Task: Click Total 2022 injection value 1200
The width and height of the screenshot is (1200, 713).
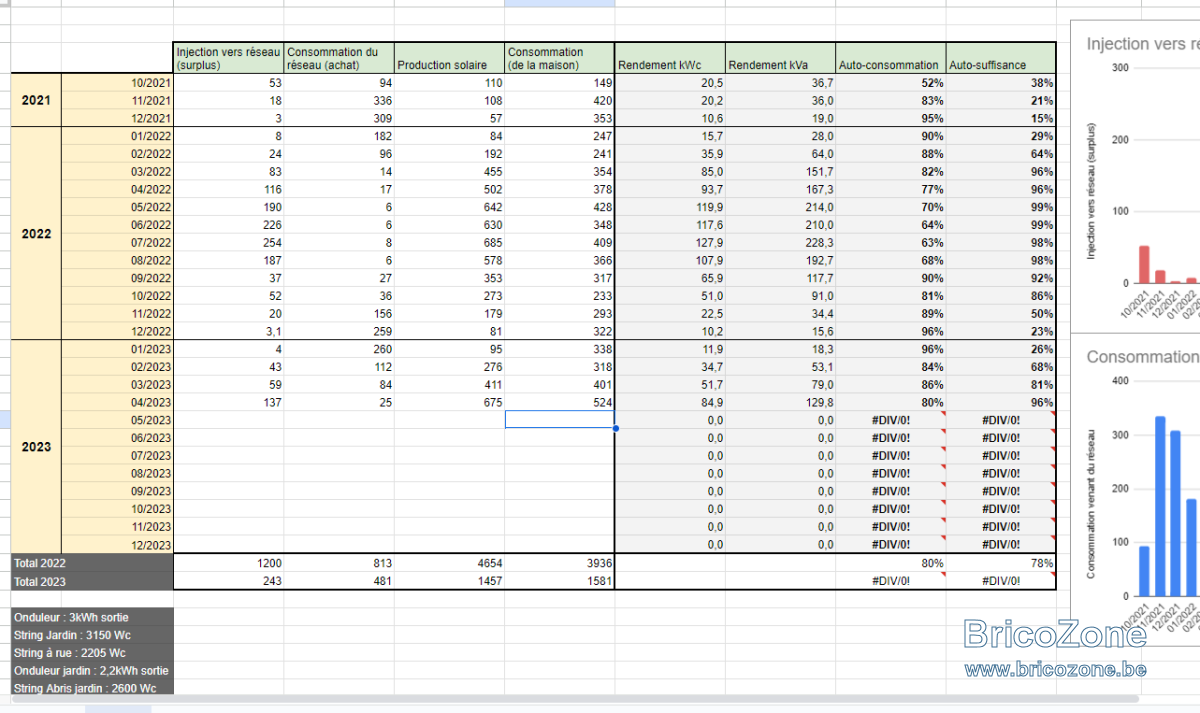Action: point(229,563)
